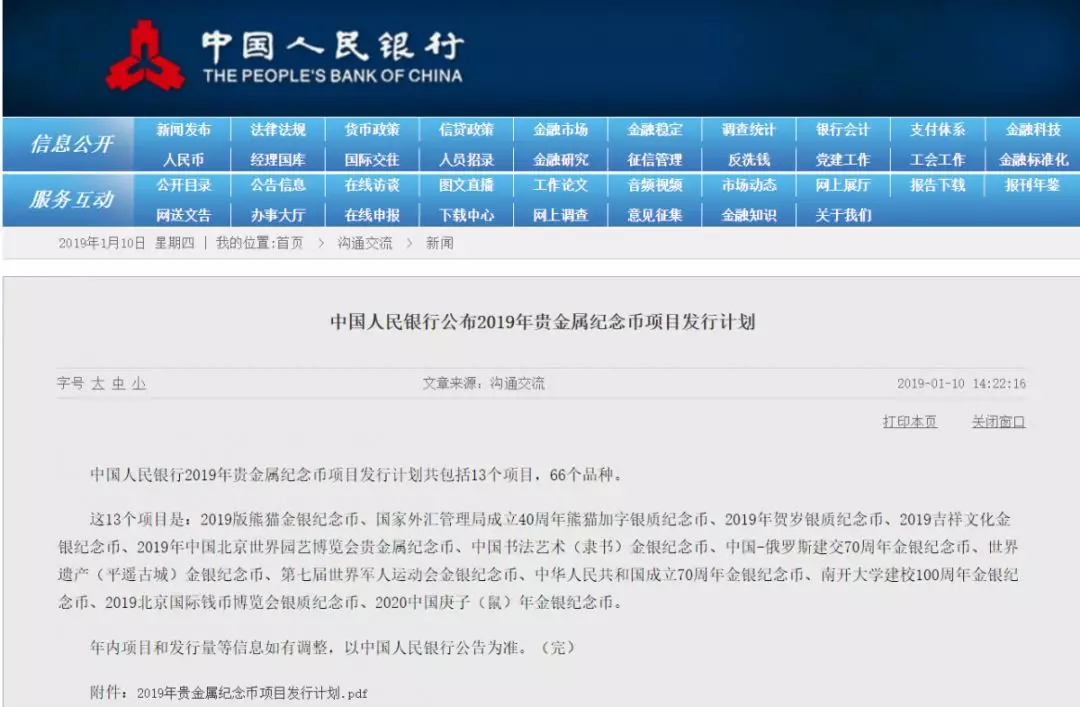The height and width of the screenshot is (707, 1080).
Task: Click the date 2019年1月10日 星期四
Action: [126, 243]
